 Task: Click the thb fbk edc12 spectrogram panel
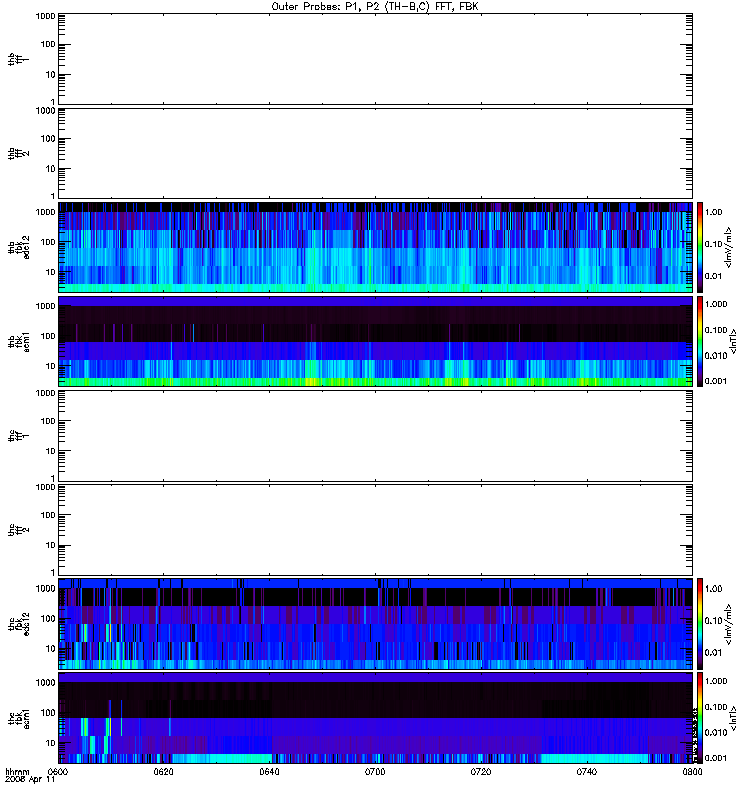(375, 247)
